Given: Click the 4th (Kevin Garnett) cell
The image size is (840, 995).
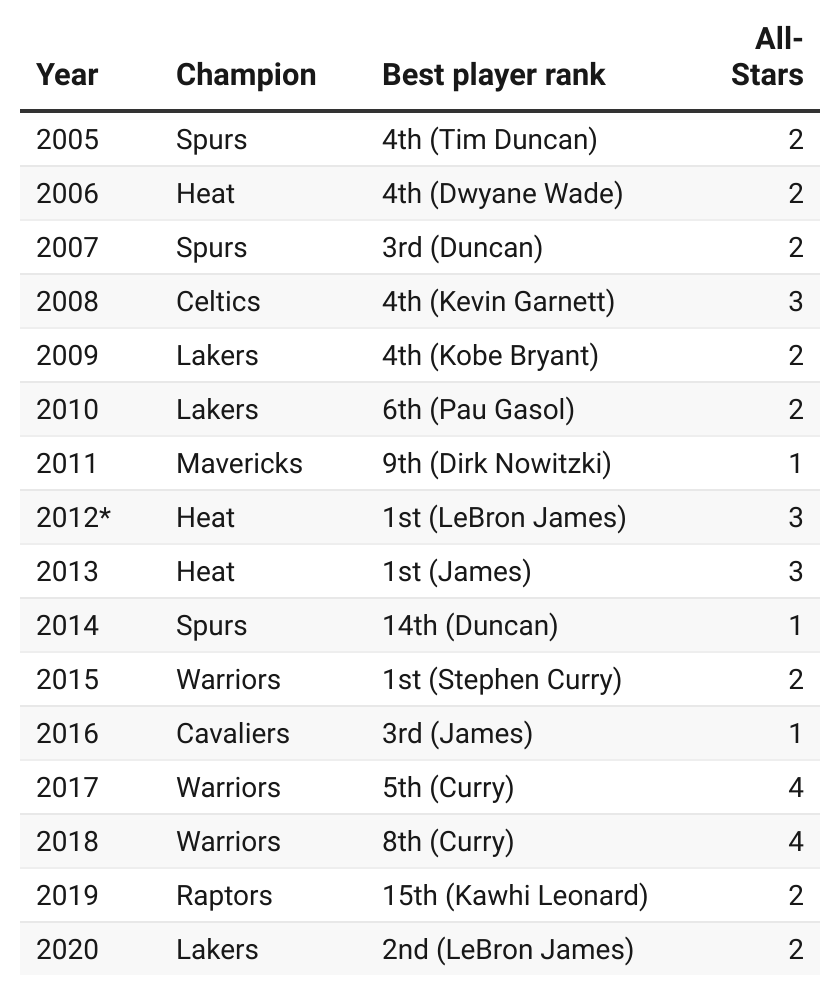Looking at the screenshot, I should [498, 301].
